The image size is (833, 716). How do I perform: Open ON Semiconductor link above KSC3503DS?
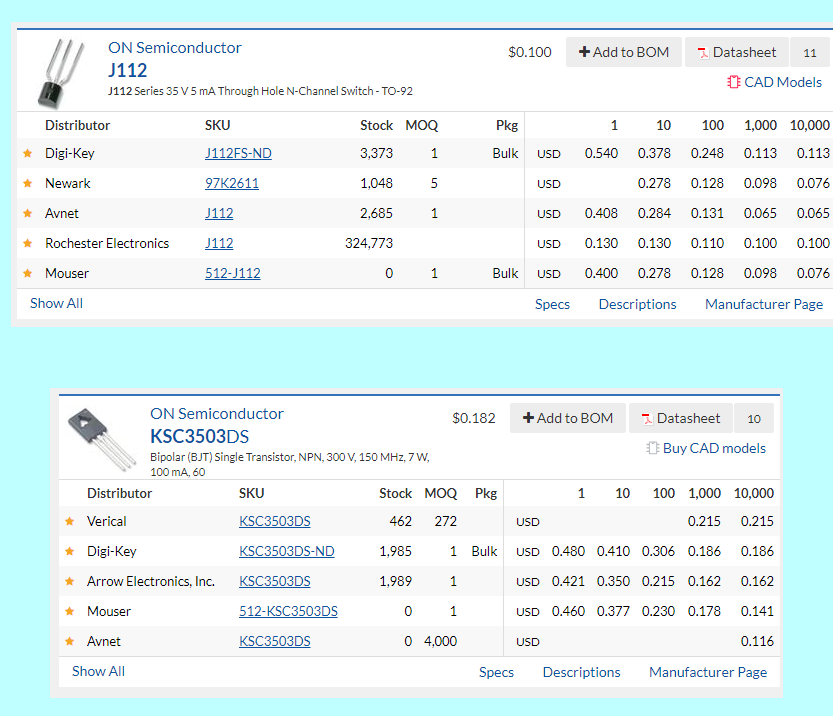point(217,414)
